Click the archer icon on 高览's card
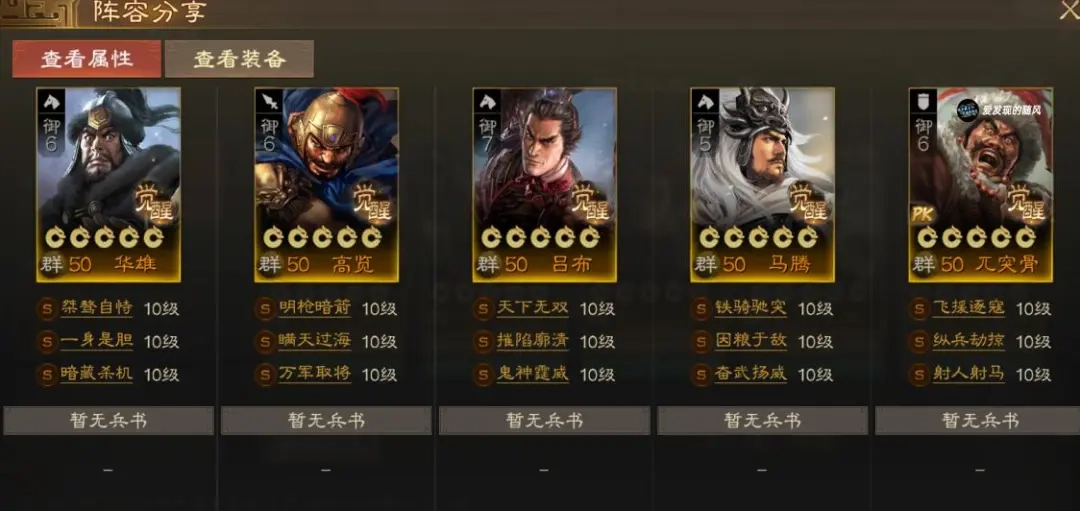Viewport: 1080px width, 511px height. coord(269,102)
